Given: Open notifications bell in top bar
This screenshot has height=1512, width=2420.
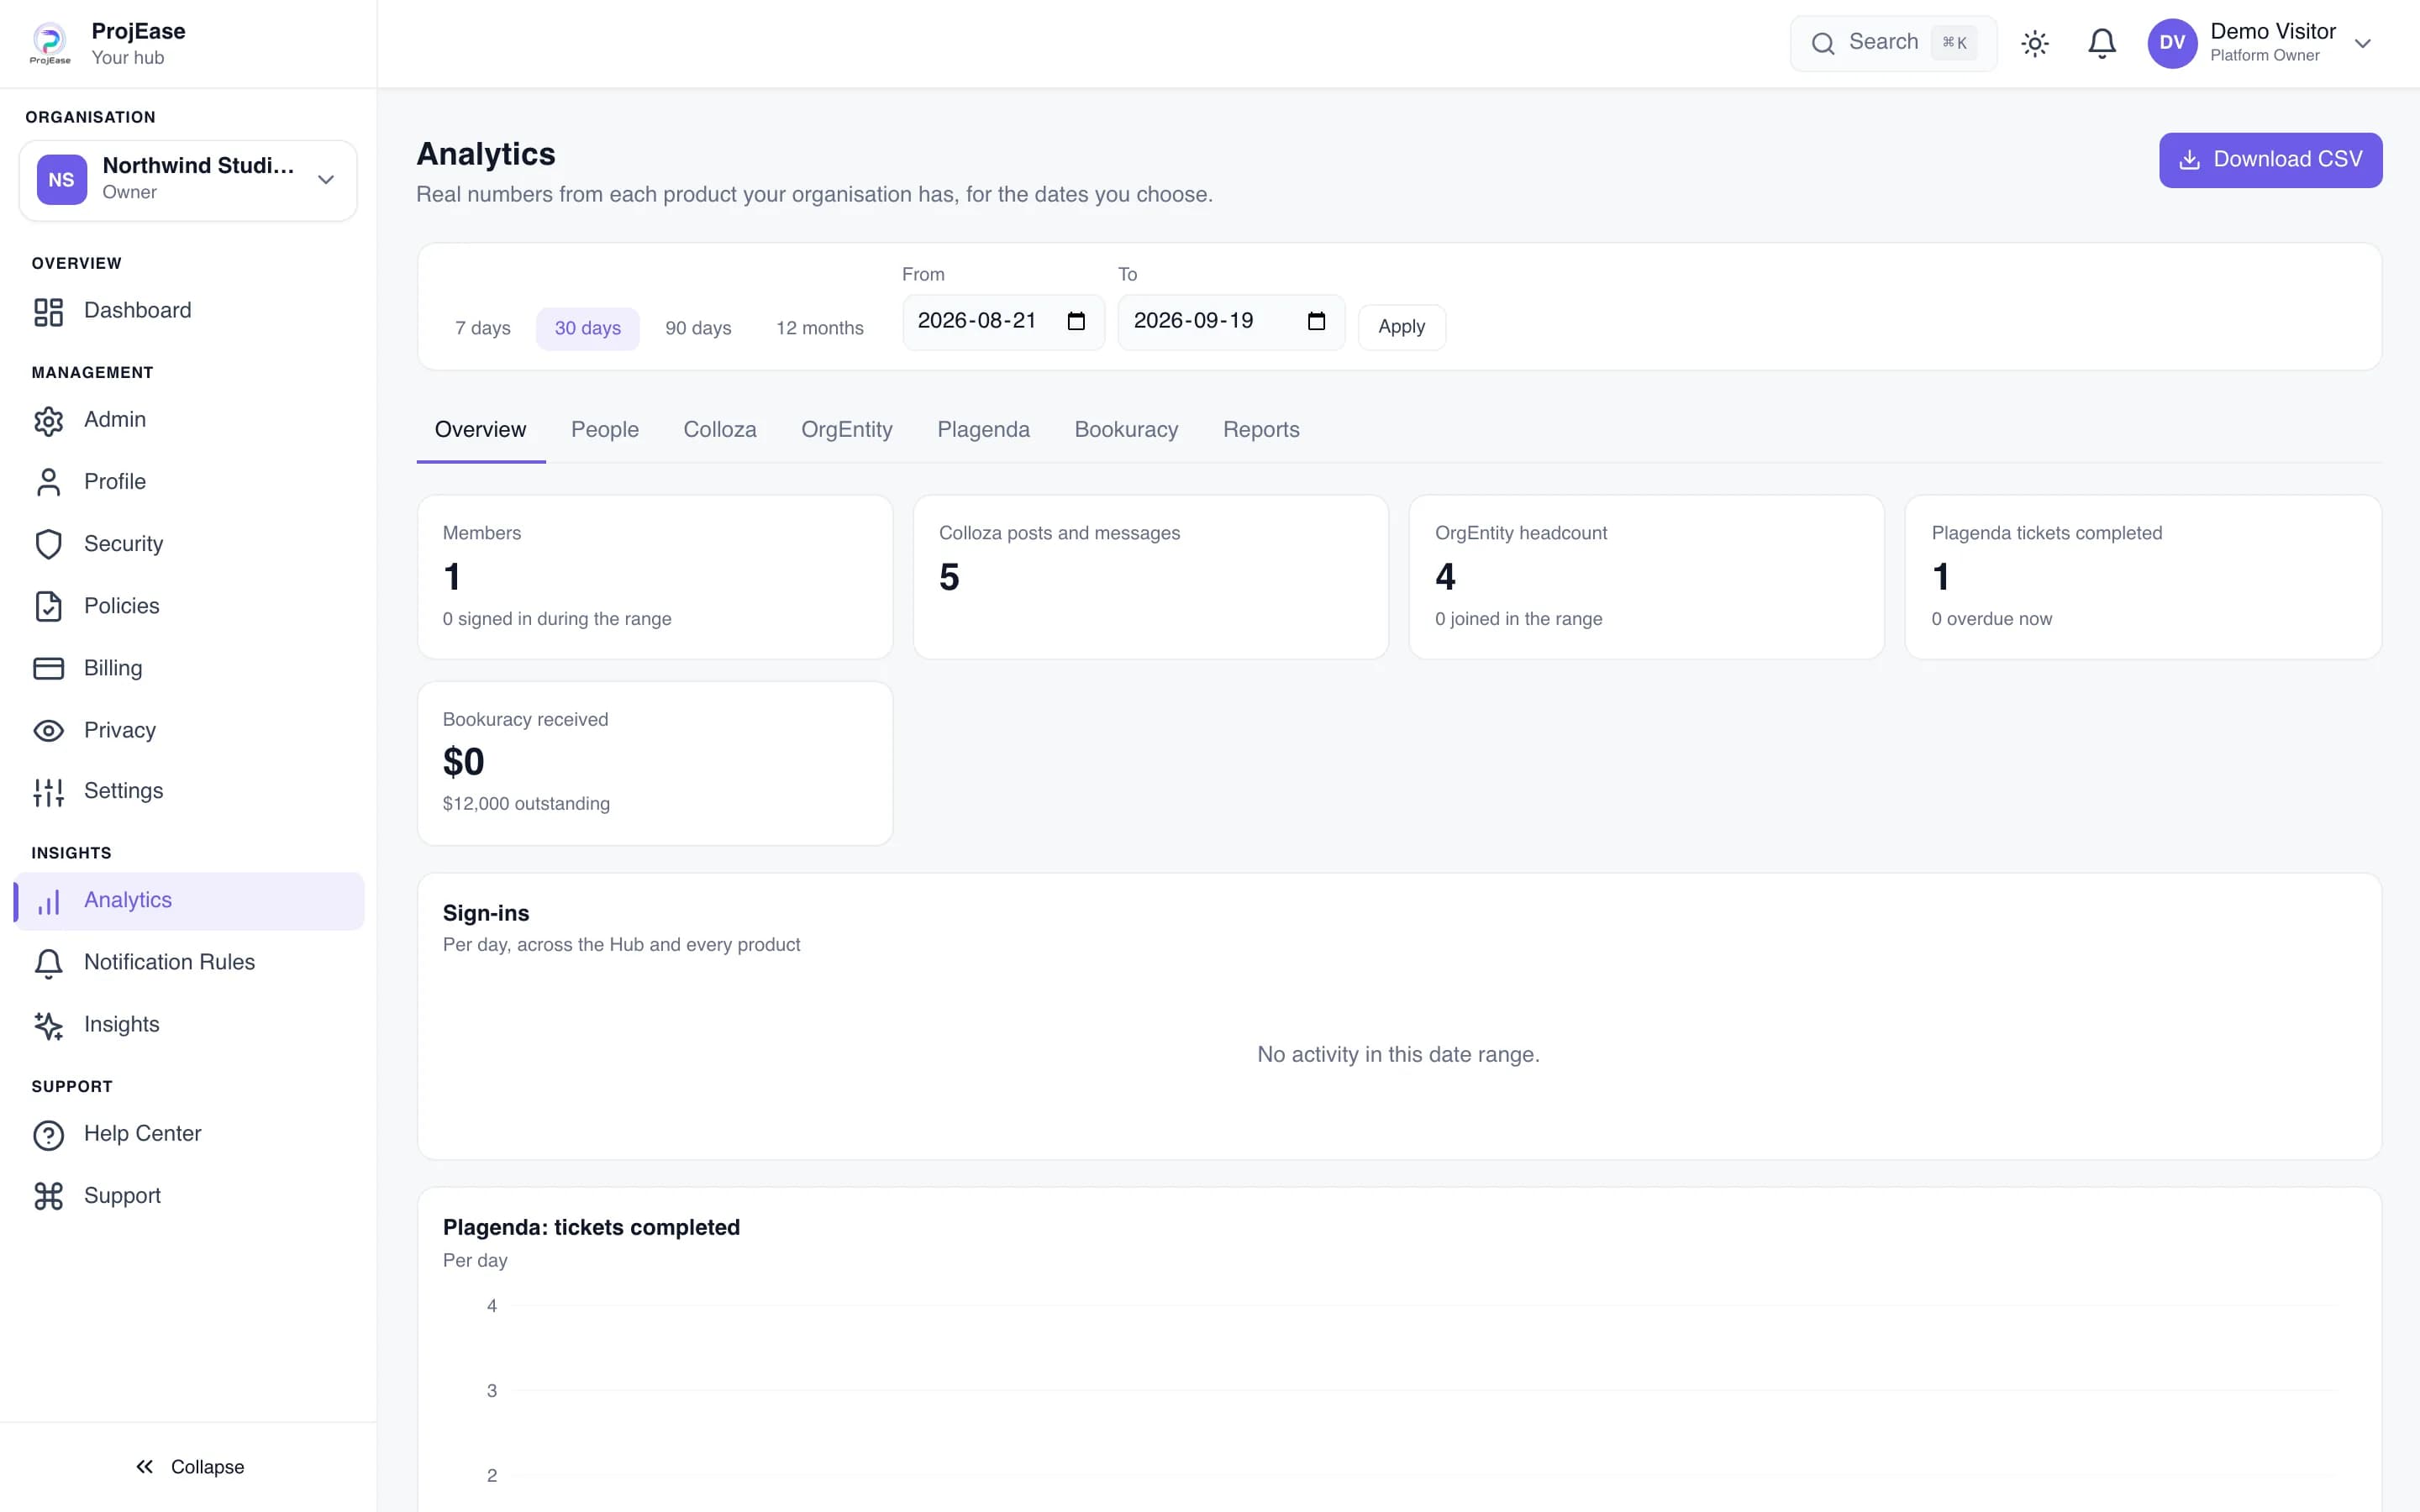Looking at the screenshot, I should [x=2101, y=43].
